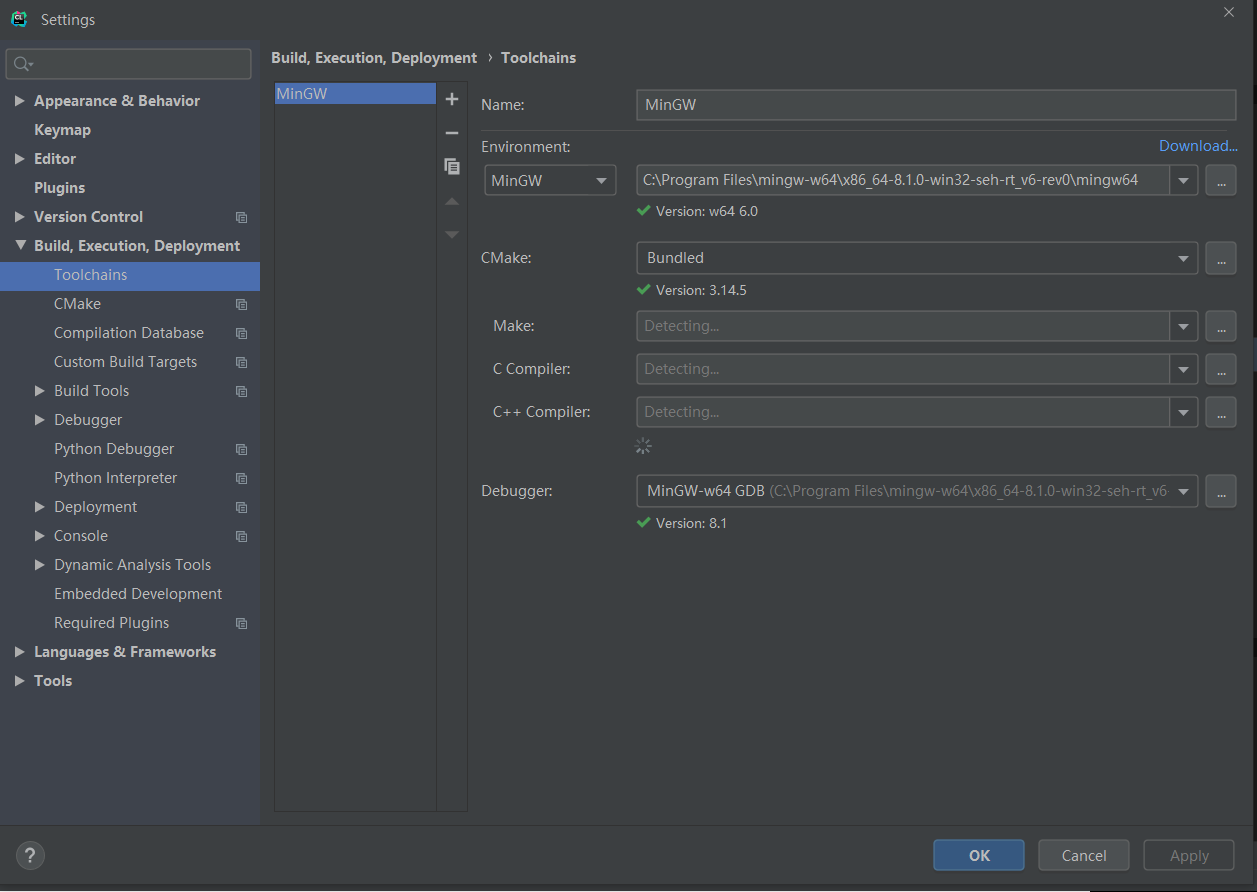Screen dimensions: 1257x892
Task: Click project-level icon beside Build Tools
Action: (241, 391)
